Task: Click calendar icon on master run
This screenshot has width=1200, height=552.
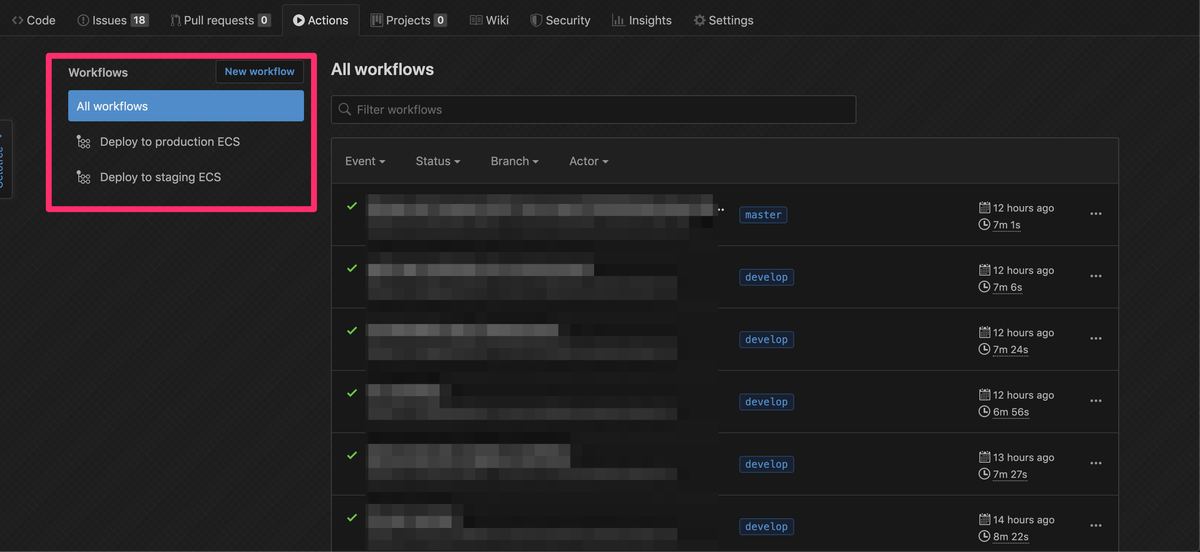Action: [984, 208]
